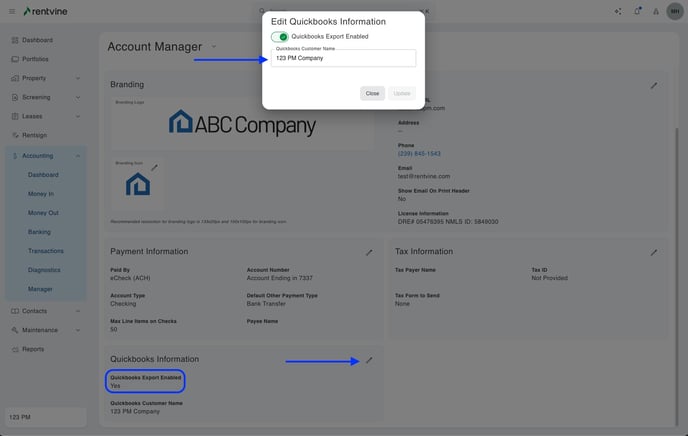Click the AI sparkle icon in header
The height and width of the screenshot is (436, 688).
[x=617, y=11]
